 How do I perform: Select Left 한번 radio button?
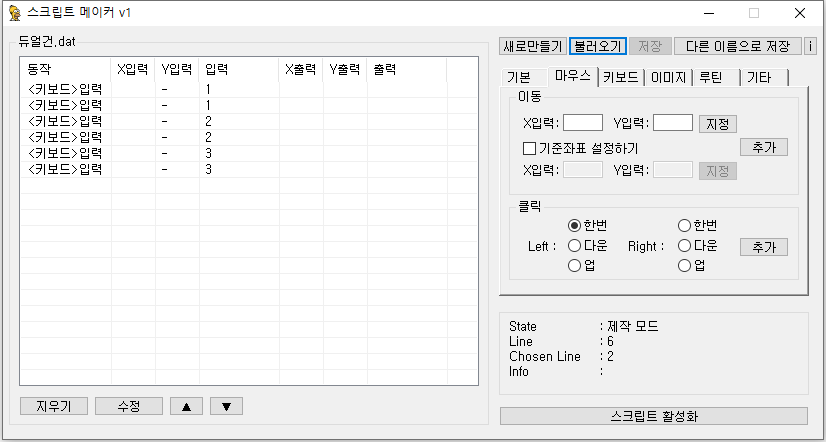tap(587, 225)
